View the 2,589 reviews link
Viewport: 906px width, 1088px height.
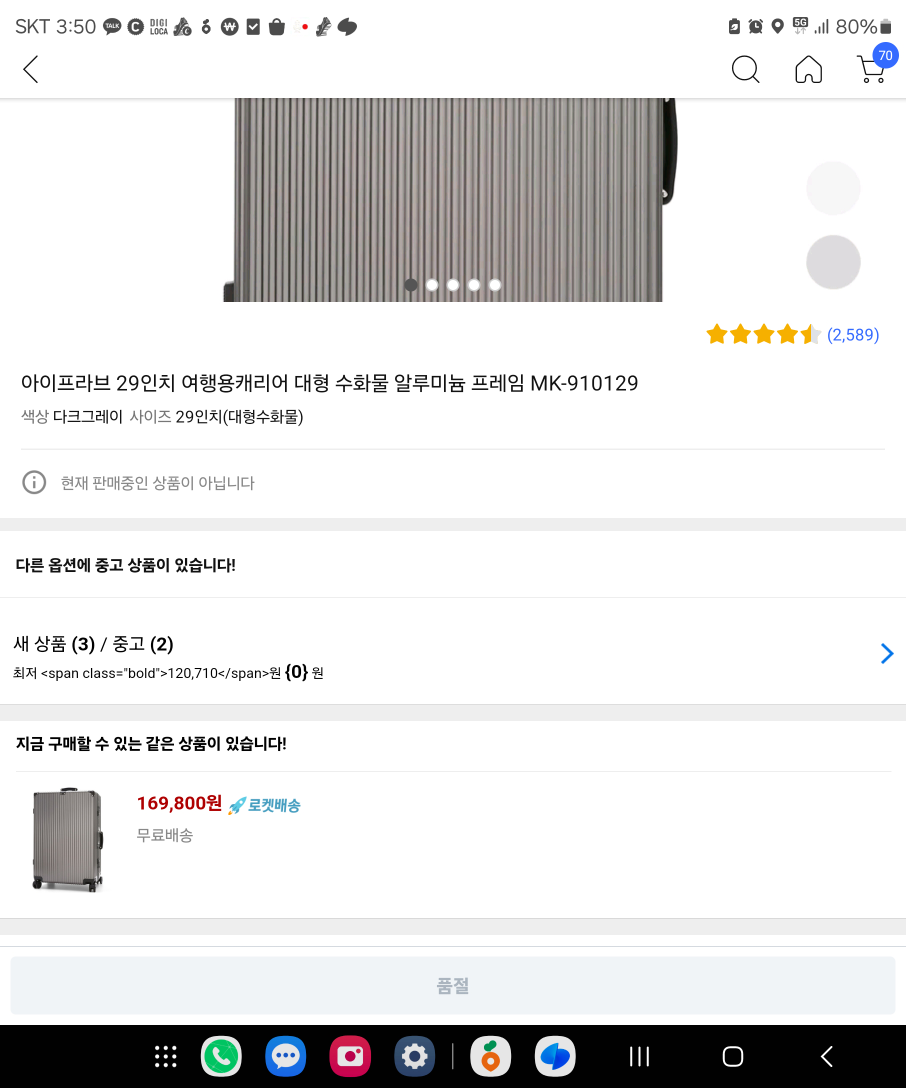point(852,335)
